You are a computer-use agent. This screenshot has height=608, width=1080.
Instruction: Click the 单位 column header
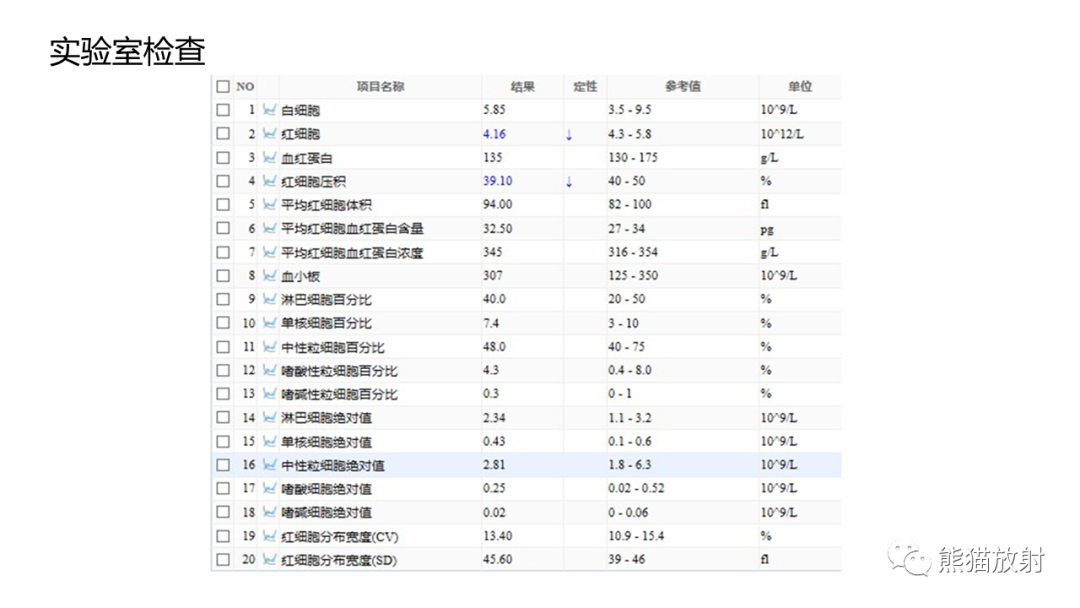point(800,87)
